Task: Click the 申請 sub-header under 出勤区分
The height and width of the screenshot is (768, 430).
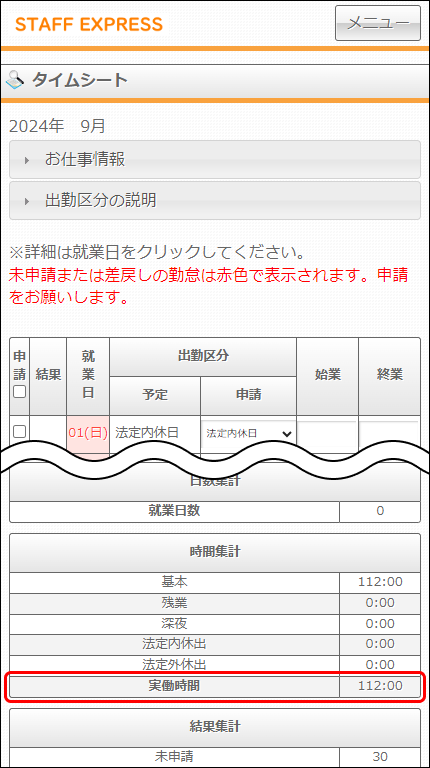Action: 248,396
